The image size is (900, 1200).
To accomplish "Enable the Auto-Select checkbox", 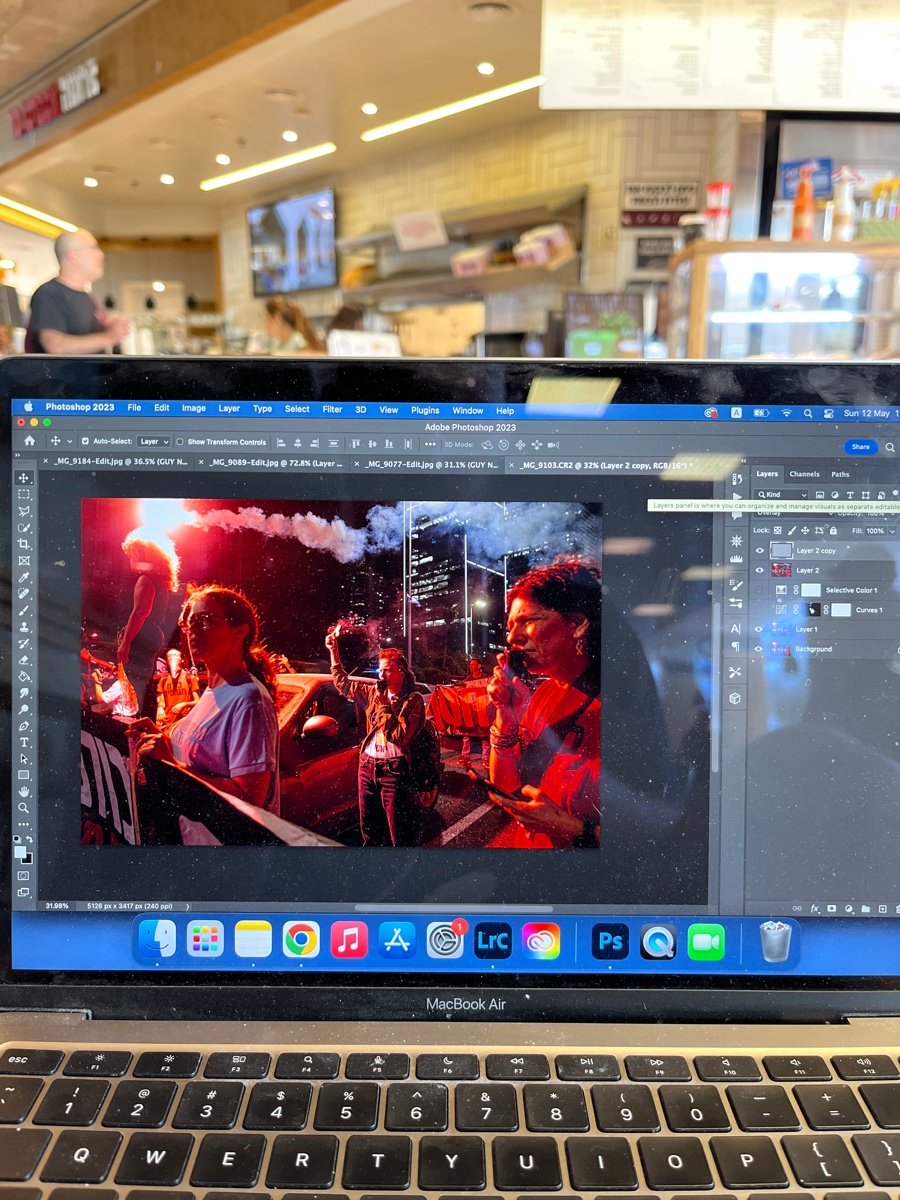I will pyautogui.click(x=84, y=441).
